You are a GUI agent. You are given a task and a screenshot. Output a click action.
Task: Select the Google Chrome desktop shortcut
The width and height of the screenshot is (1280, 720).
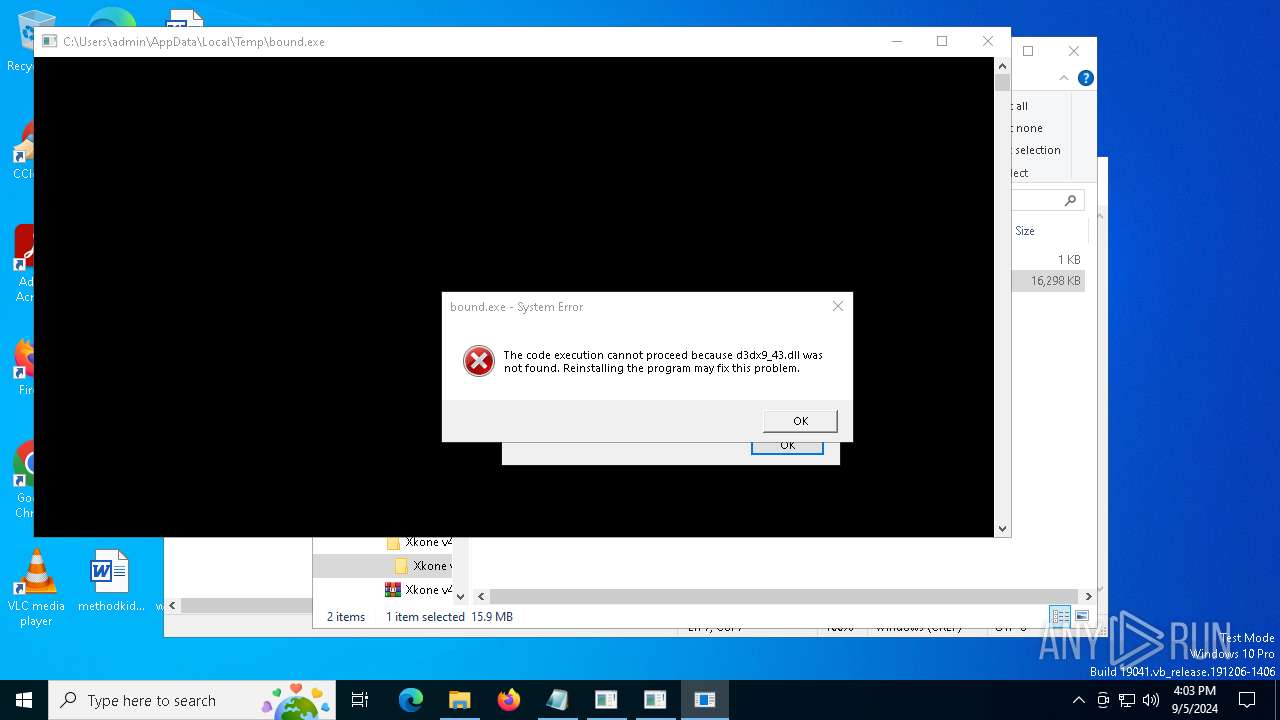(x=22, y=478)
